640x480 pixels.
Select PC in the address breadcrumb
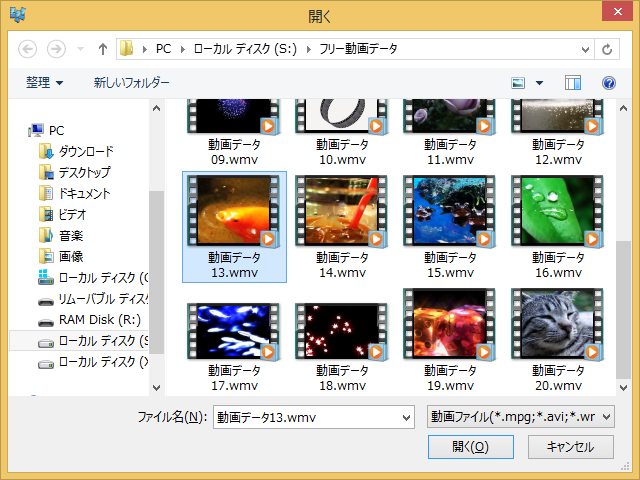[x=163, y=49]
